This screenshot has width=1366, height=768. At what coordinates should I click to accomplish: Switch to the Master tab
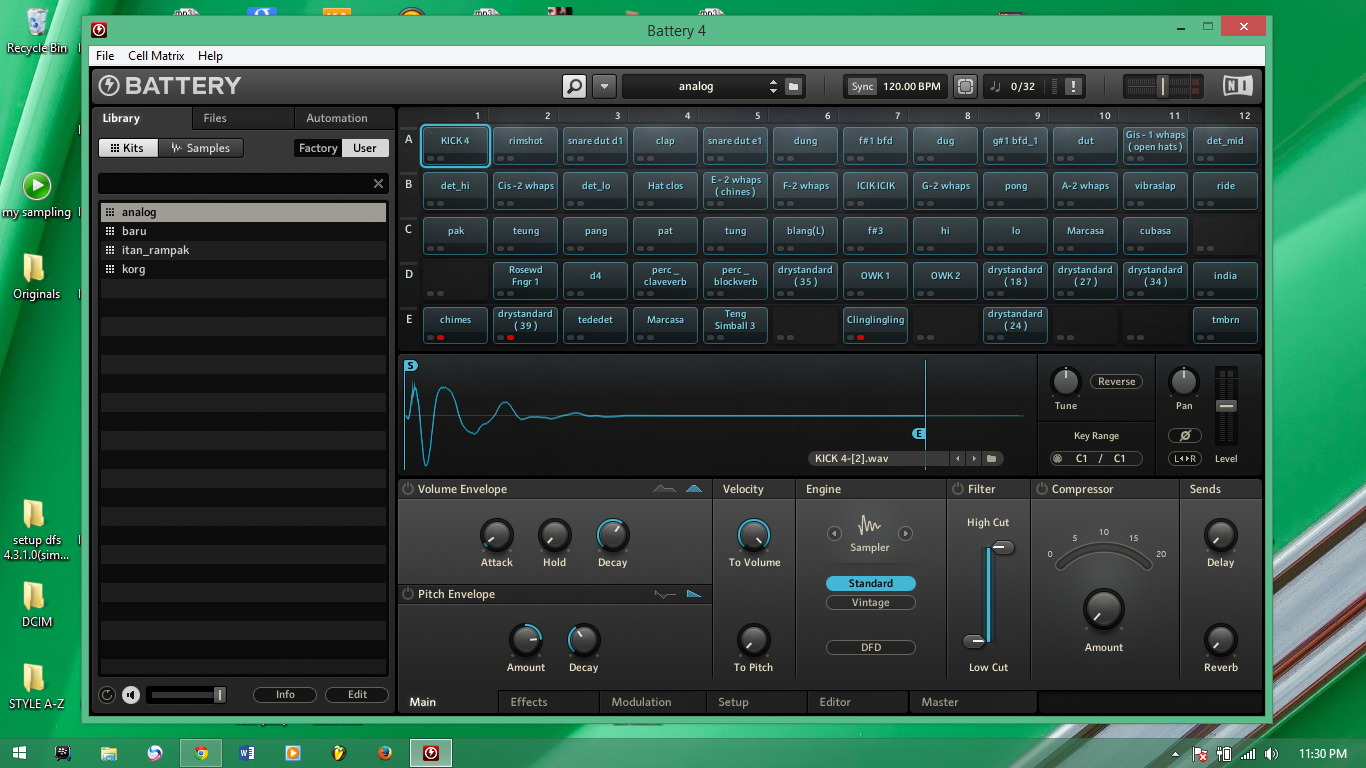click(974, 702)
